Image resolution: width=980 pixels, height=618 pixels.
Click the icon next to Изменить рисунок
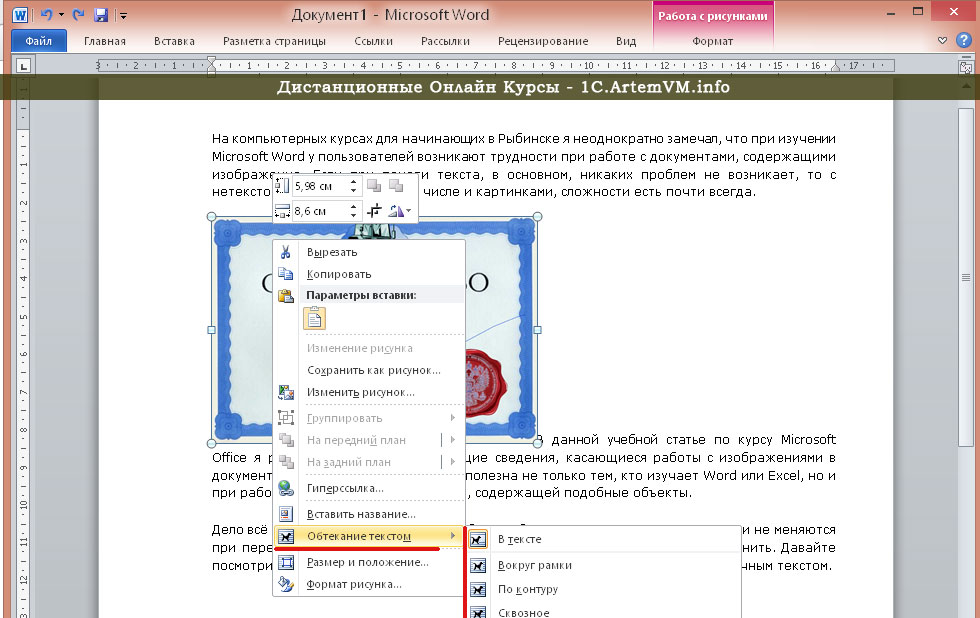[286, 392]
